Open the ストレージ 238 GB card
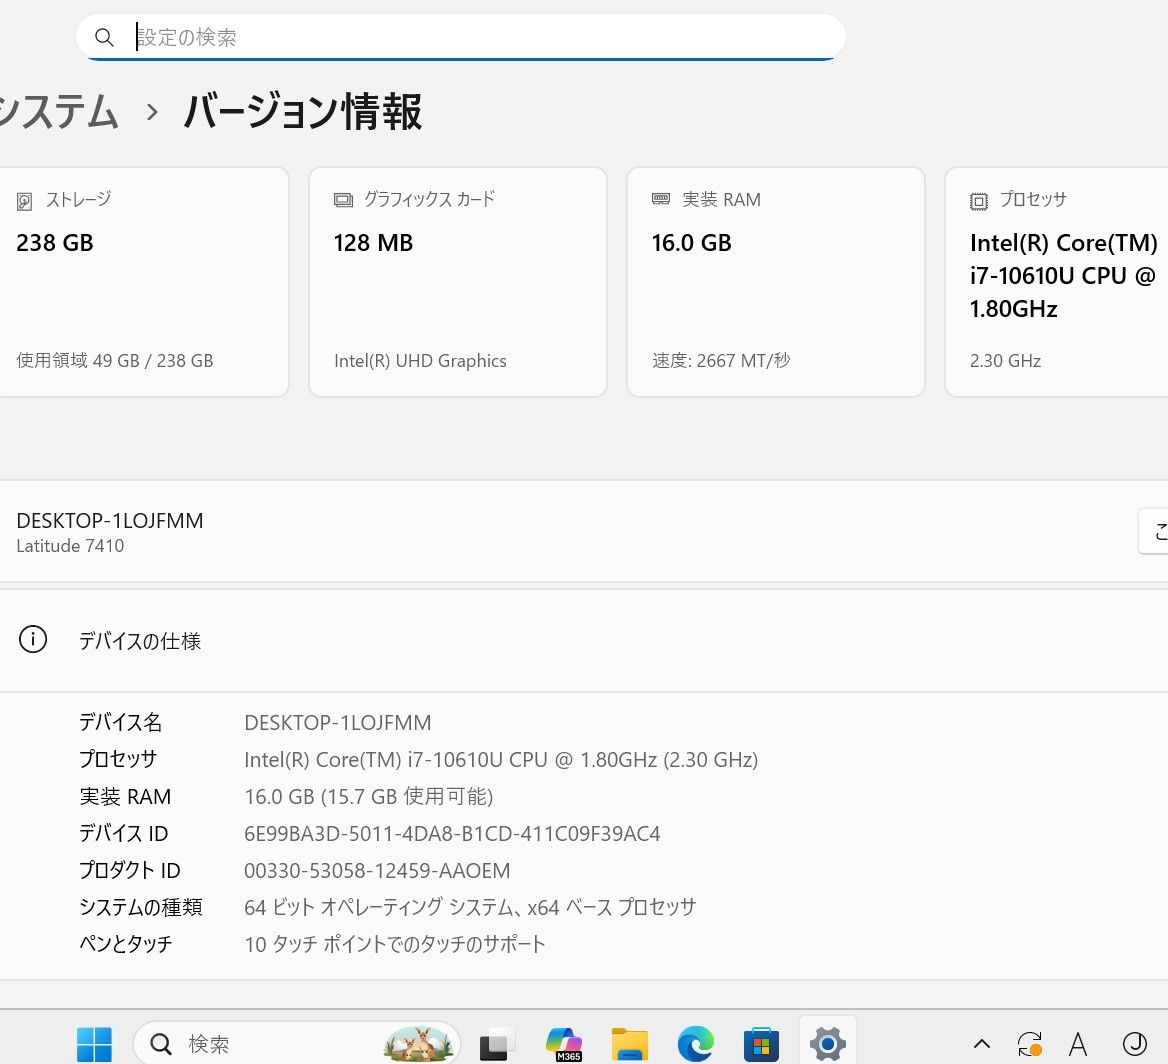The width and height of the screenshot is (1168, 1064). click(x=142, y=281)
